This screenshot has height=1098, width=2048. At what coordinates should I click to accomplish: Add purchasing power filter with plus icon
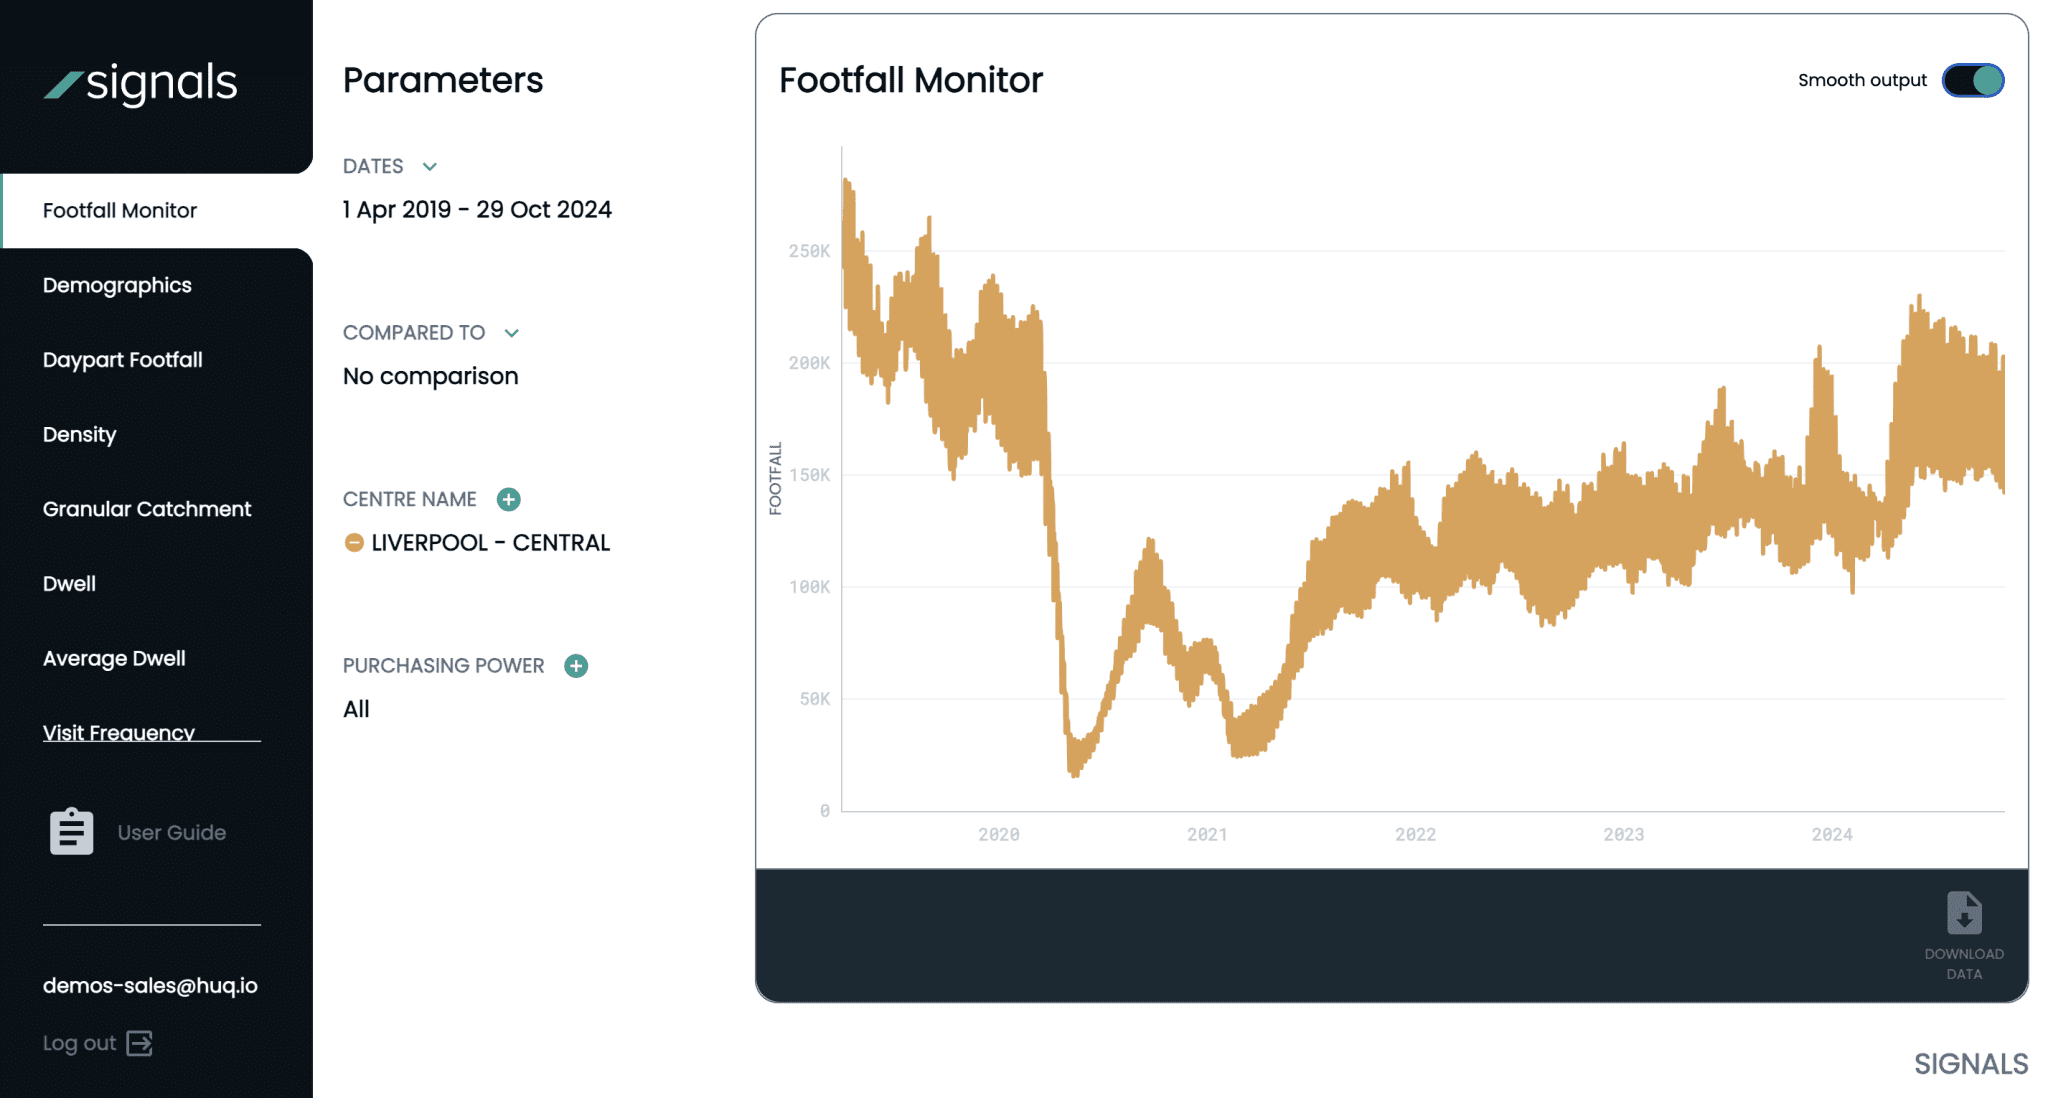click(576, 666)
